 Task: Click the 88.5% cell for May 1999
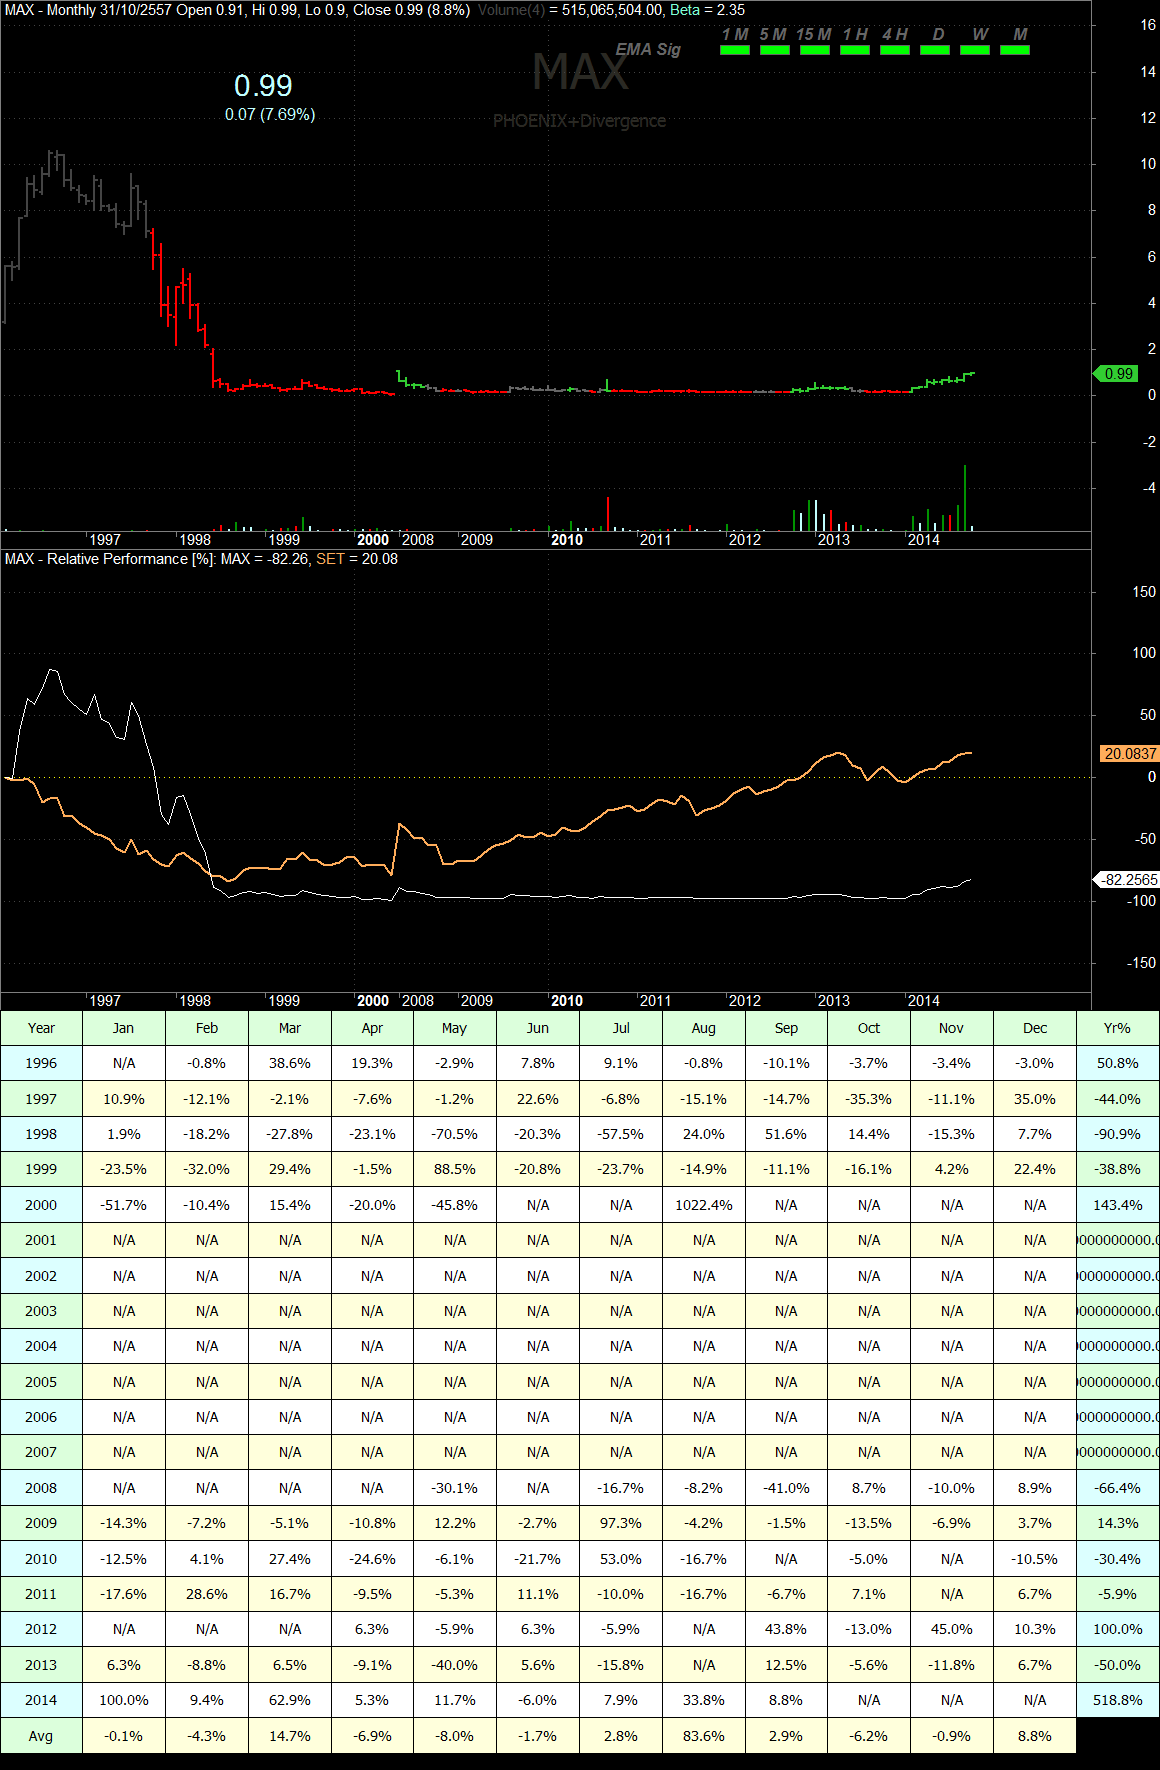coord(455,1169)
